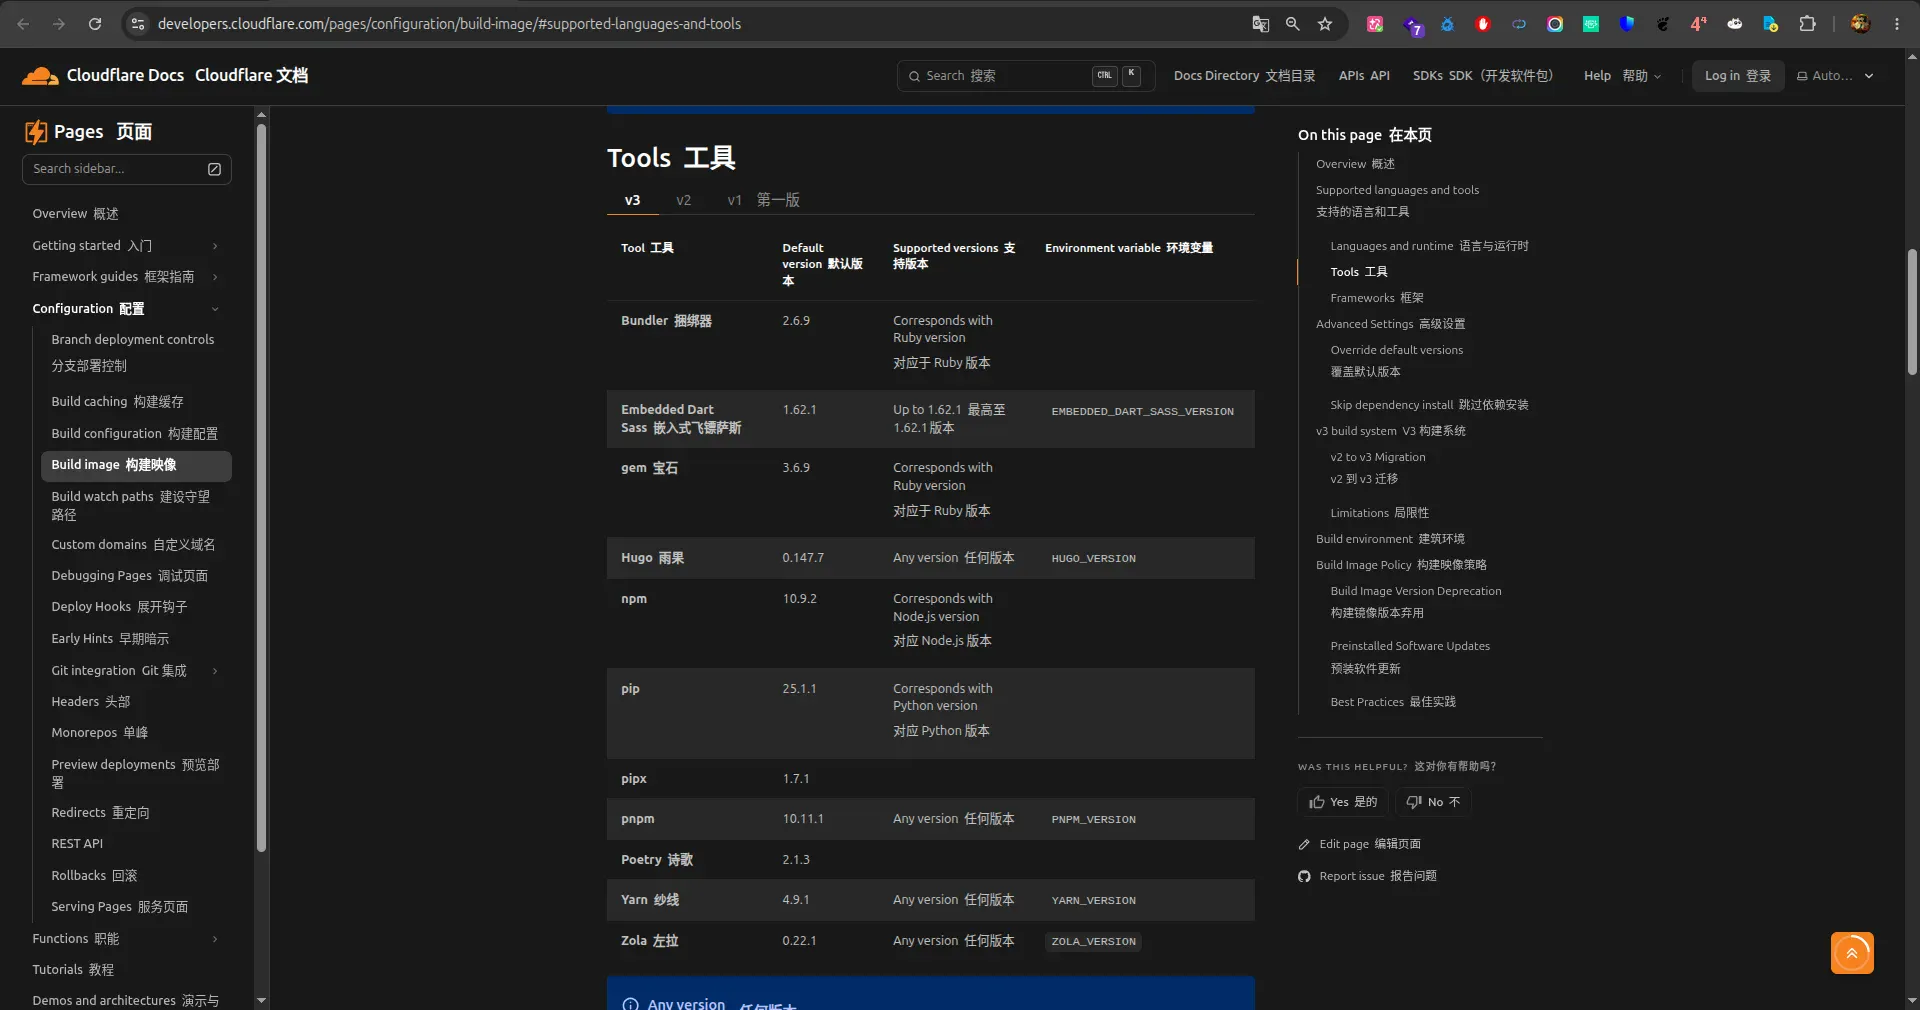
Task: Click ZOLA_VERSION environment variable text
Action: pyautogui.click(x=1093, y=942)
